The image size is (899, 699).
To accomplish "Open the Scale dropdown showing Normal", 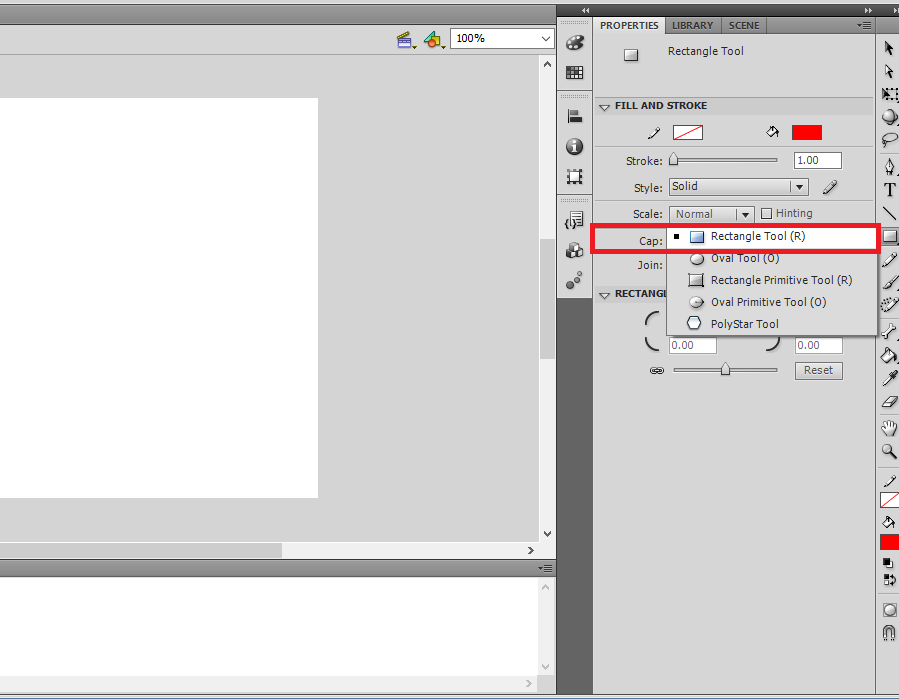I will pos(711,213).
